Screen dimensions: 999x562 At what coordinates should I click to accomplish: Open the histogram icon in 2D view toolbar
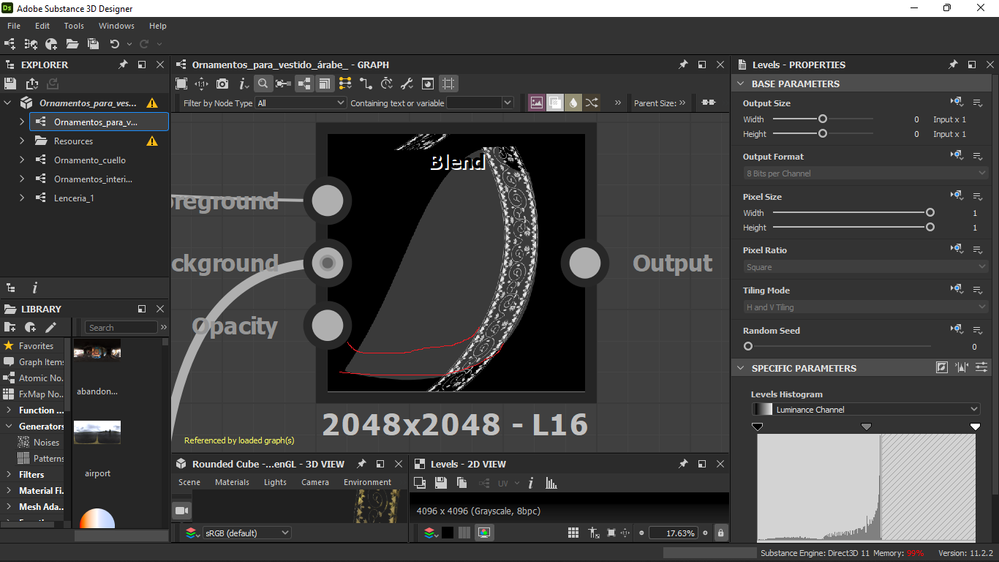coord(551,484)
